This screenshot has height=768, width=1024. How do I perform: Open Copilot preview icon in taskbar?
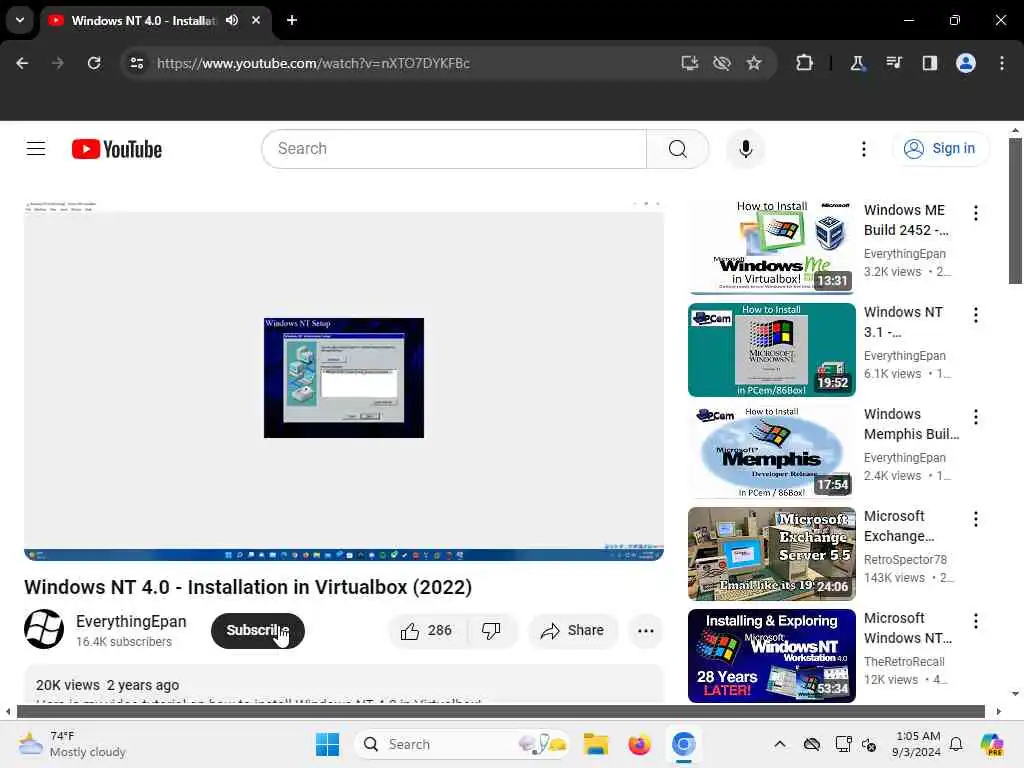(x=991, y=744)
